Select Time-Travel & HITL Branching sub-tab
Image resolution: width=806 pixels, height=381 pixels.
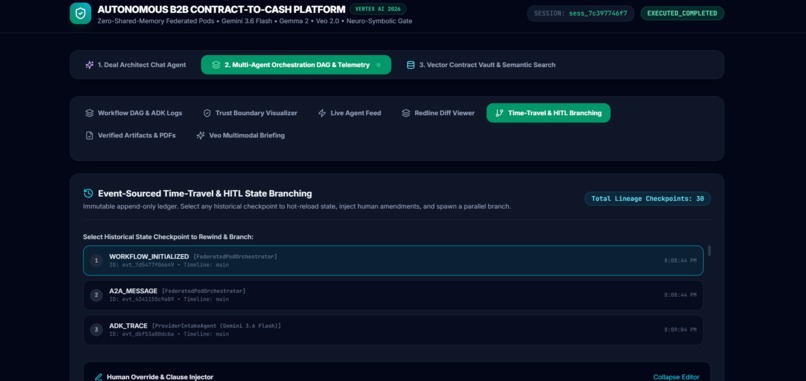548,113
